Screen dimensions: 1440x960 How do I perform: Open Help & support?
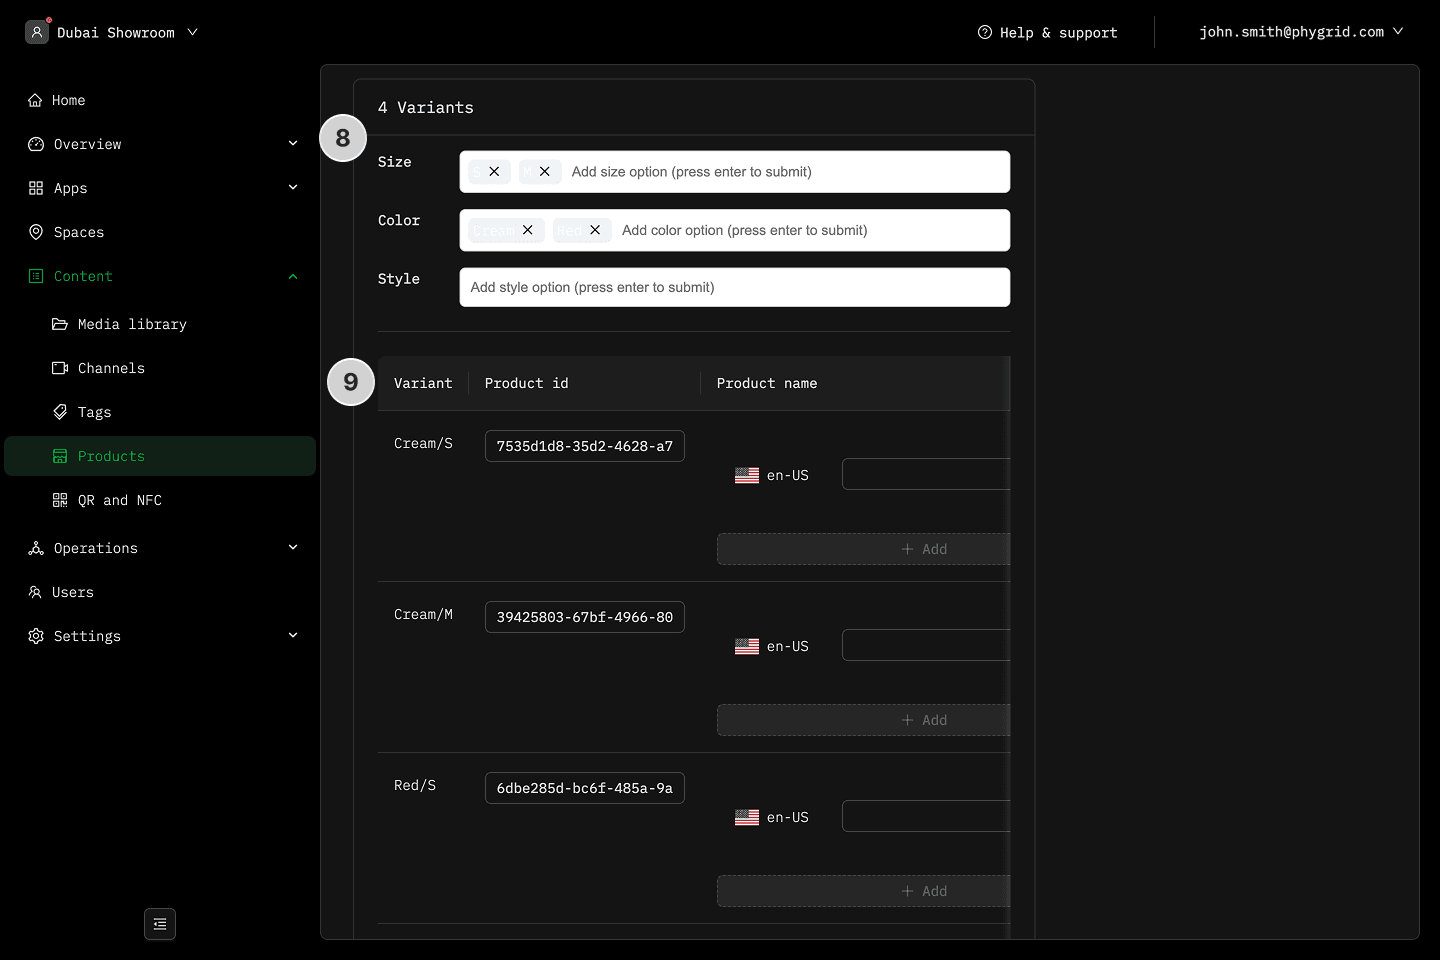1047,32
